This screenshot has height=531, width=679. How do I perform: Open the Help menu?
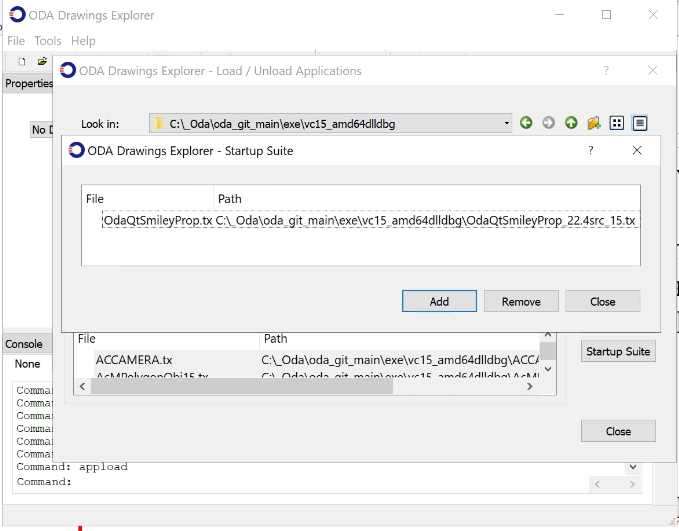coord(83,41)
